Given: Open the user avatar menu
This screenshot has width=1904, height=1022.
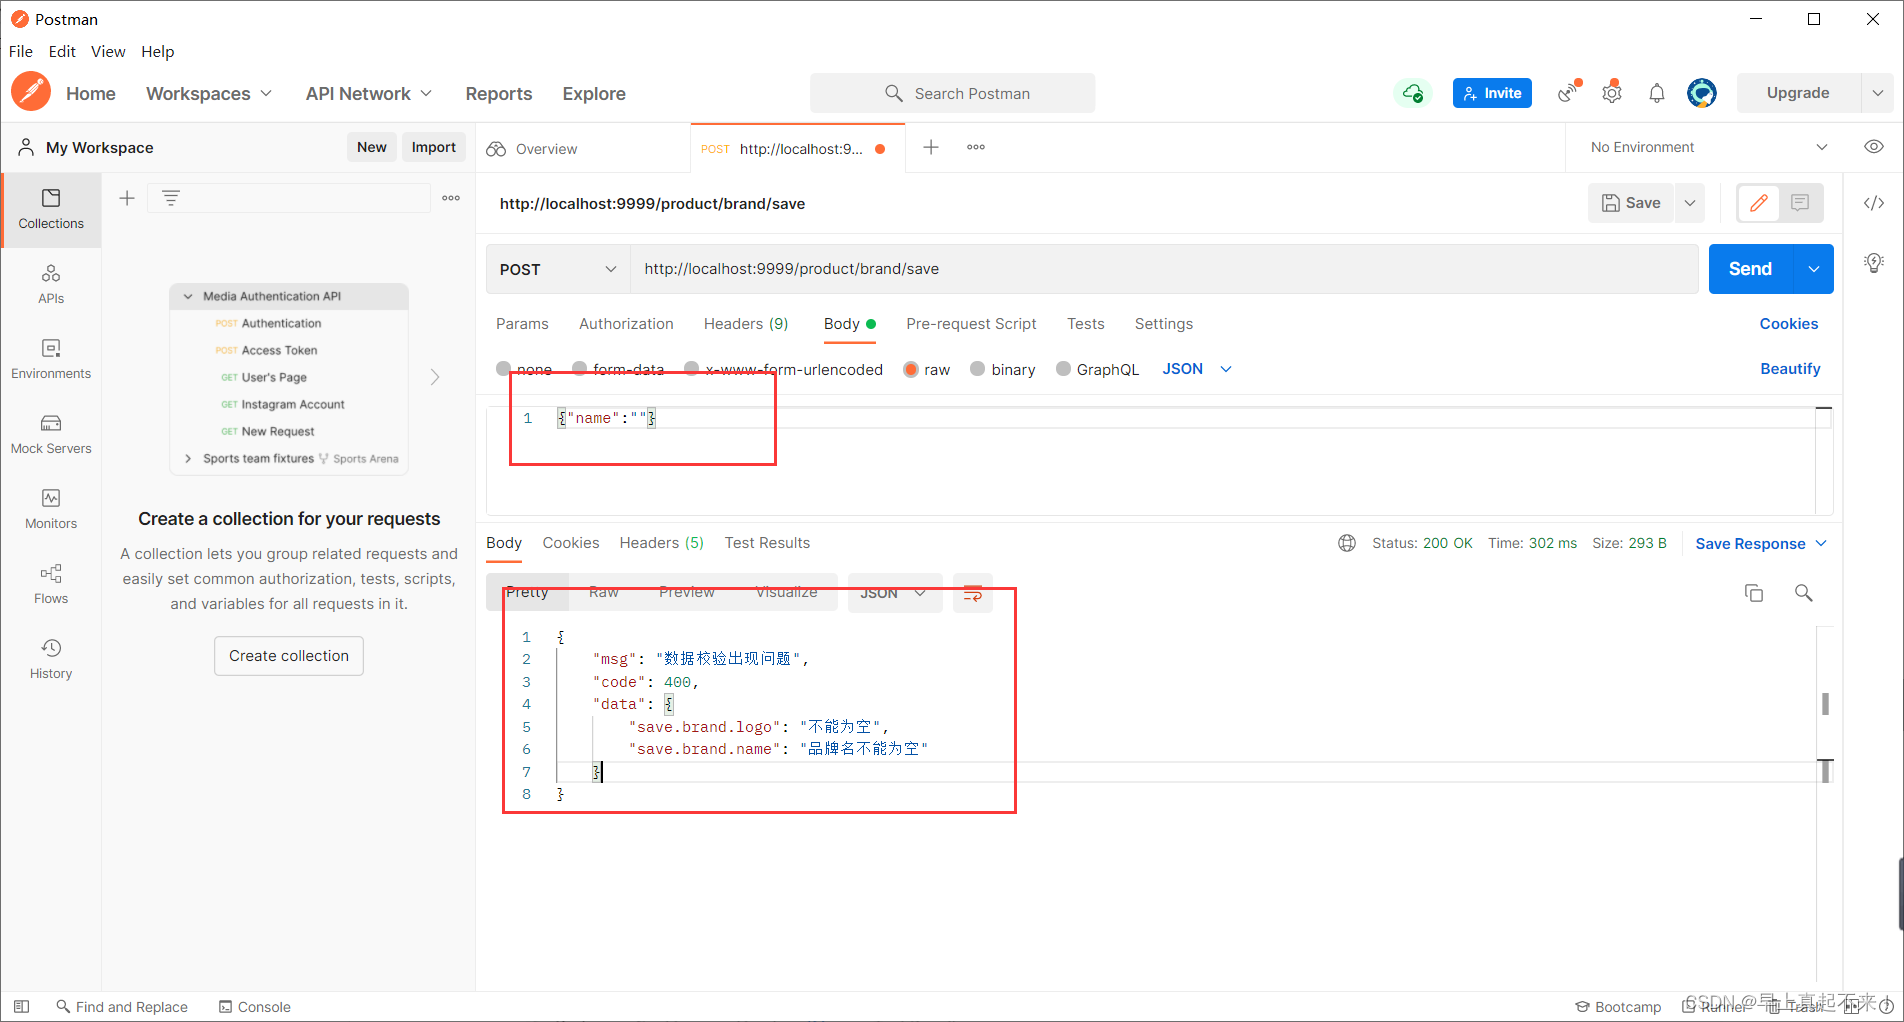Looking at the screenshot, I should 1702,93.
